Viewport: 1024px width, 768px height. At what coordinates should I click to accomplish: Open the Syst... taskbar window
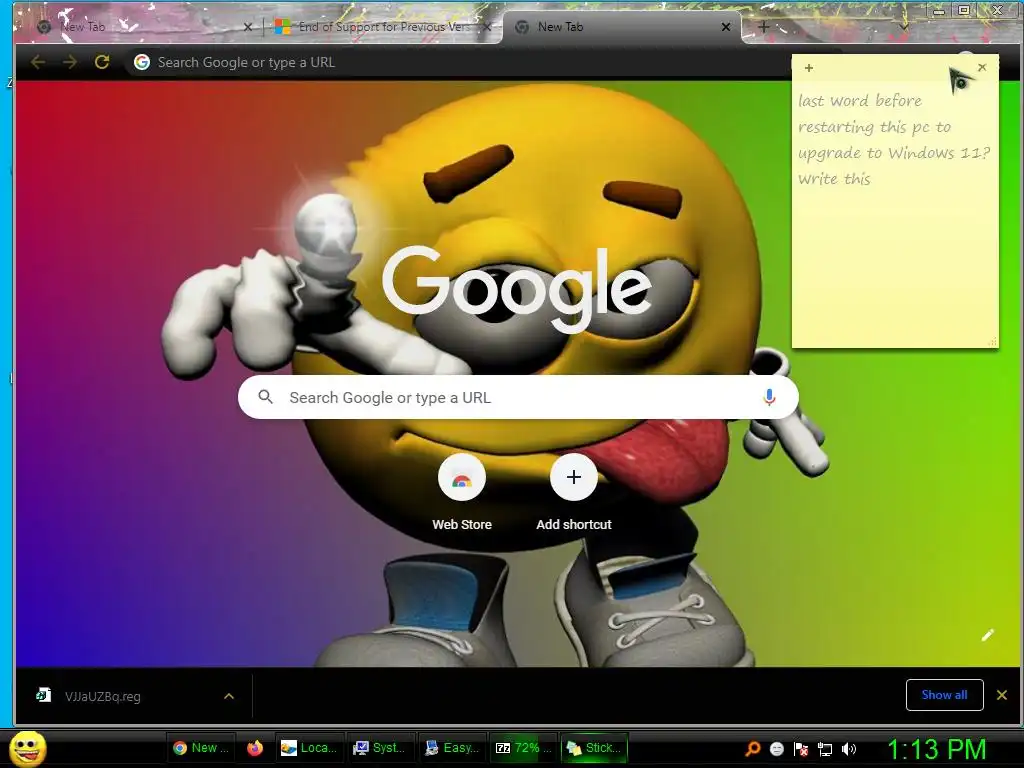(382, 748)
